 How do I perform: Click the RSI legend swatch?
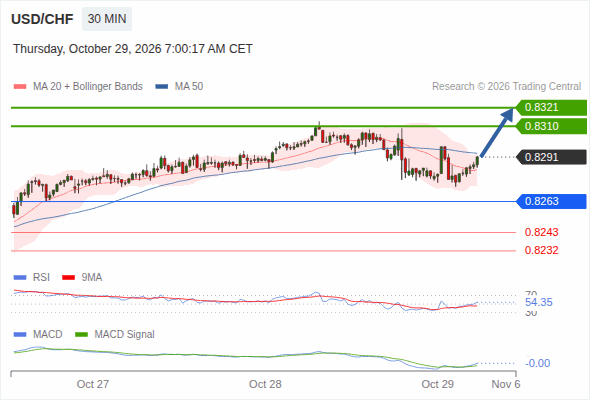(x=20, y=278)
